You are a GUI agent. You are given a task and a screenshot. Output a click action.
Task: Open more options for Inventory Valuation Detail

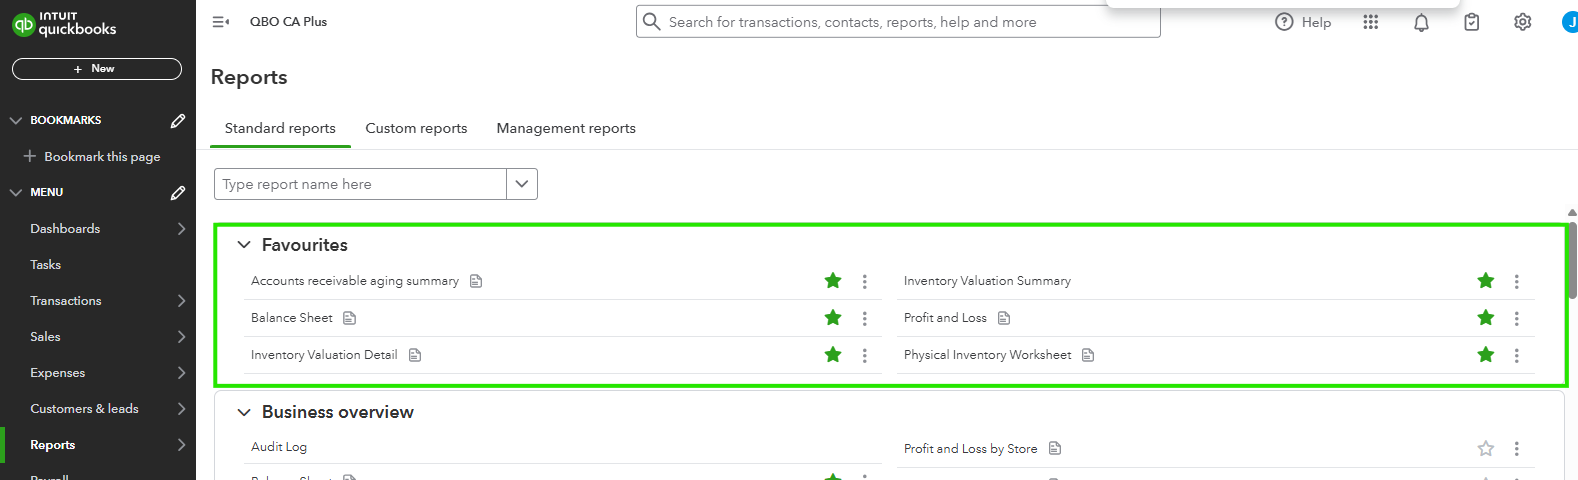(865, 356)
